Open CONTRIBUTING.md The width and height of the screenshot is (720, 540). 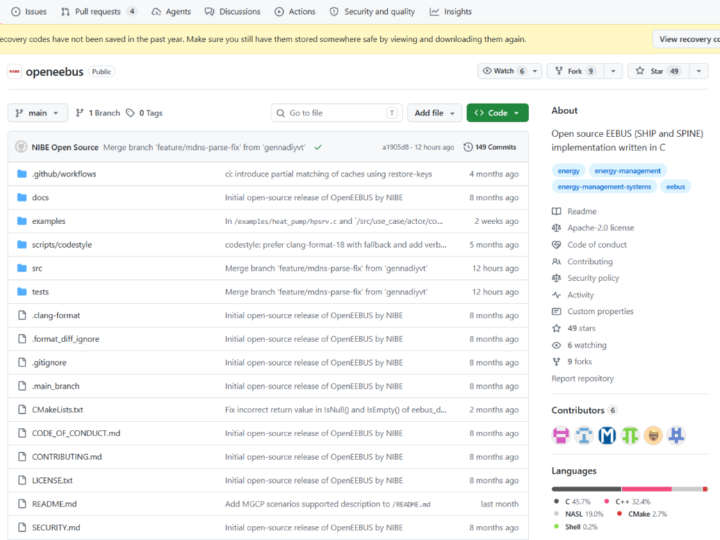67,457
